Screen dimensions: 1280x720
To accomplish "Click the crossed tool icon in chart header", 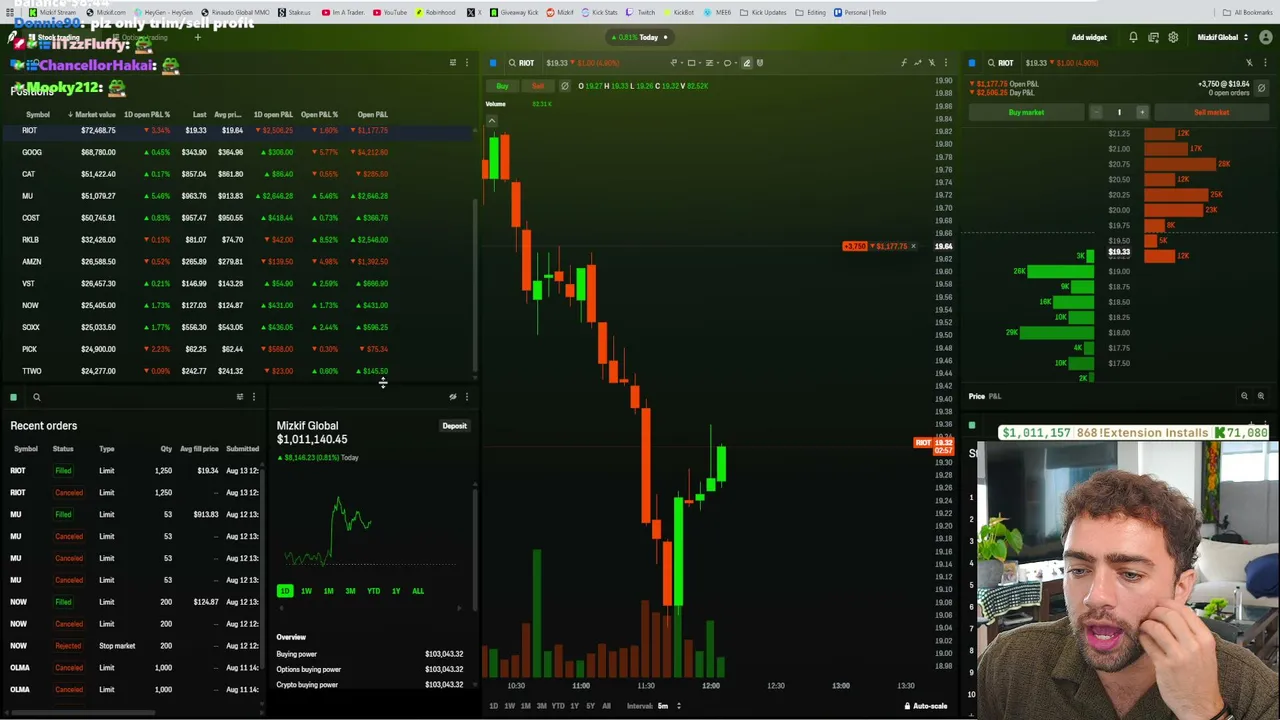I will [932, 63].
